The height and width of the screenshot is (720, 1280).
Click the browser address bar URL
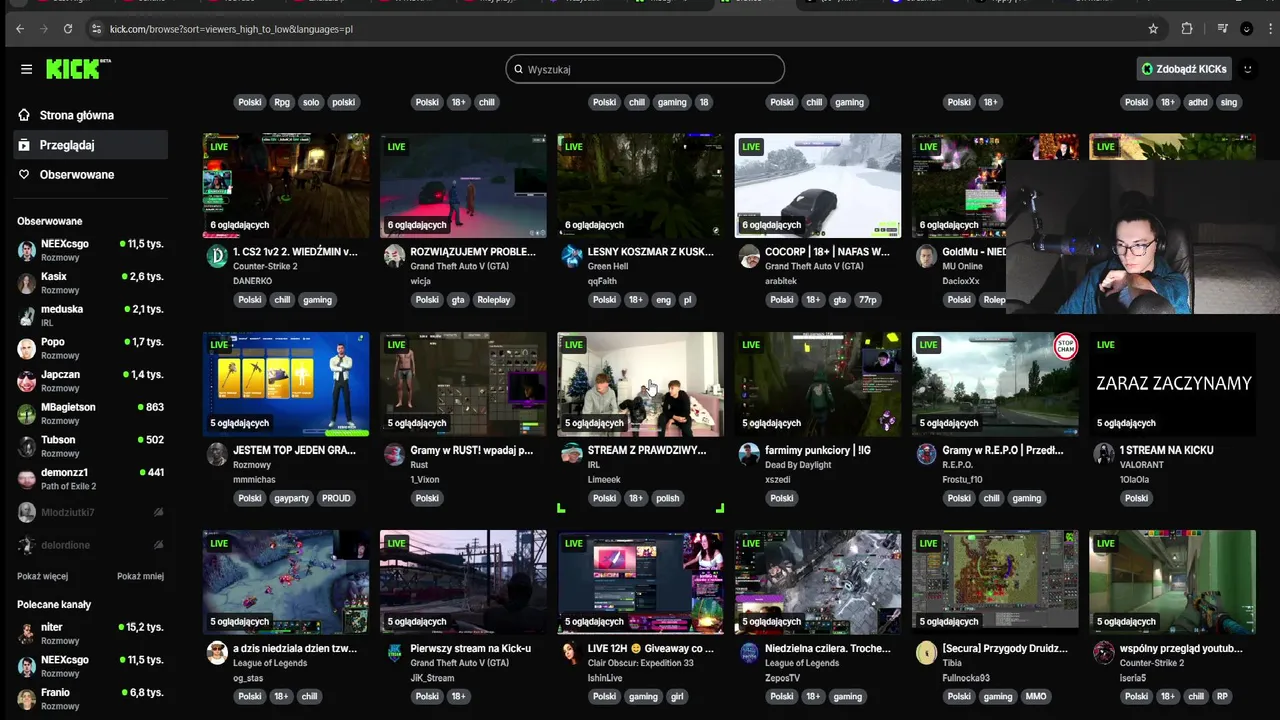[x=231, y=29]
